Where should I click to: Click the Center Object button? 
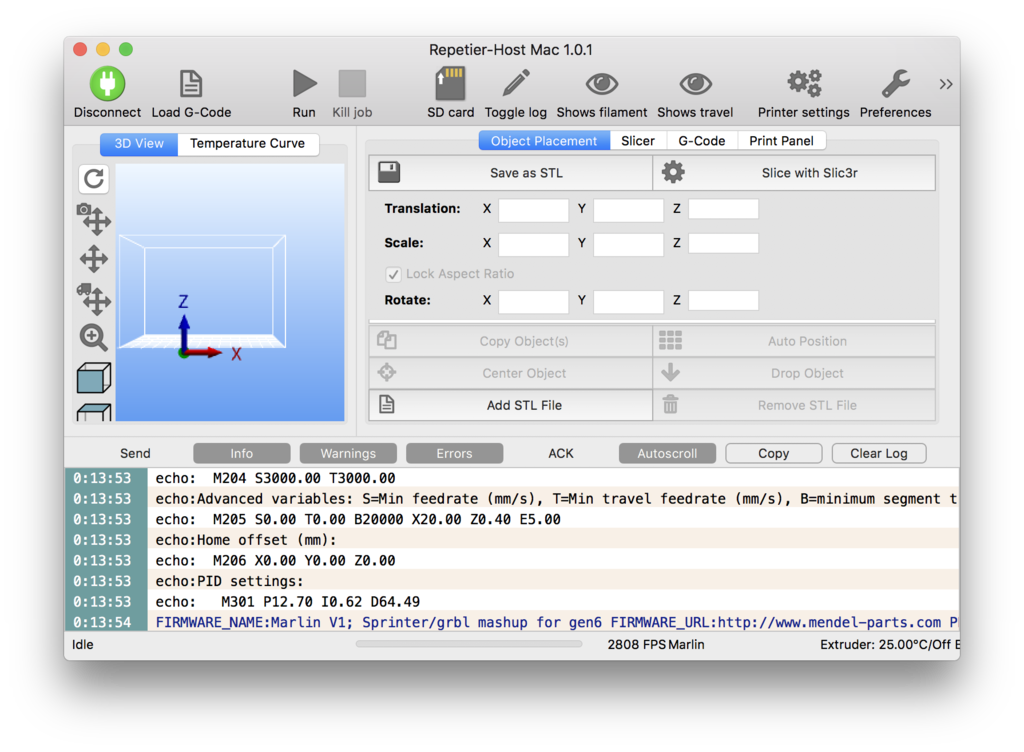pyautogui.click(x=511, y=373)
